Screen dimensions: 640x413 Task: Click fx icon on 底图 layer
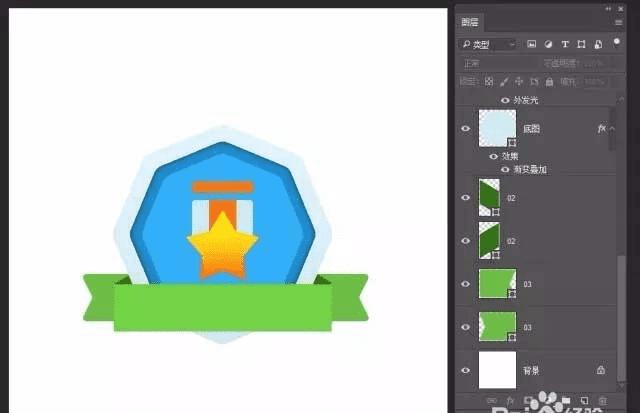601,129
